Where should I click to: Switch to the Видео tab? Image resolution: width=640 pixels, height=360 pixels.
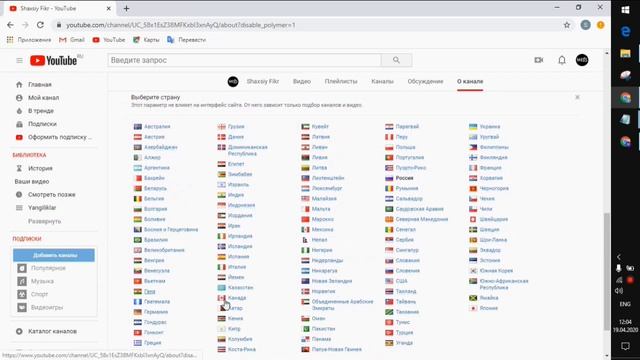pyautogui.click(x=302, y=81)
